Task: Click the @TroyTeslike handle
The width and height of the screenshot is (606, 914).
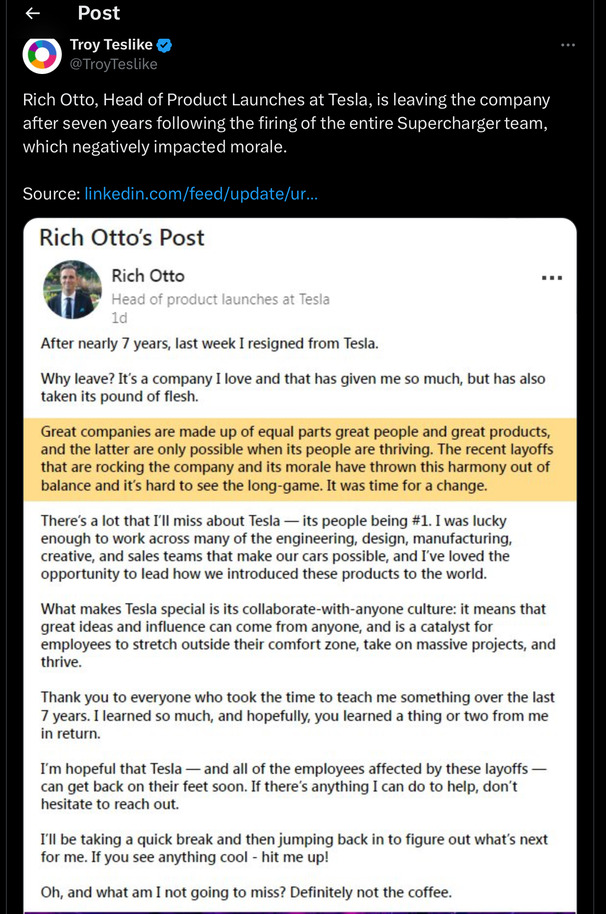Action: coord(113,64)
